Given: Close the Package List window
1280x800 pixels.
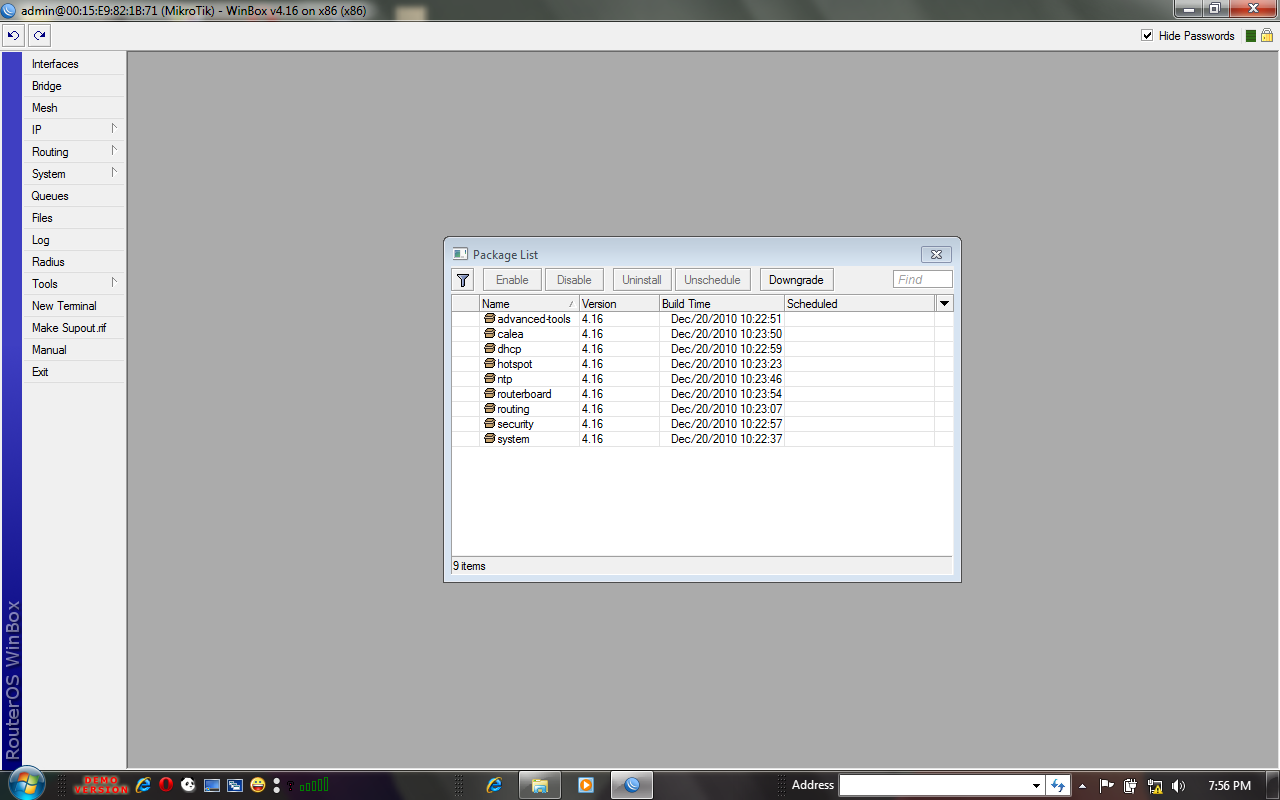Looking at the screenshot, I should [935, 255].
